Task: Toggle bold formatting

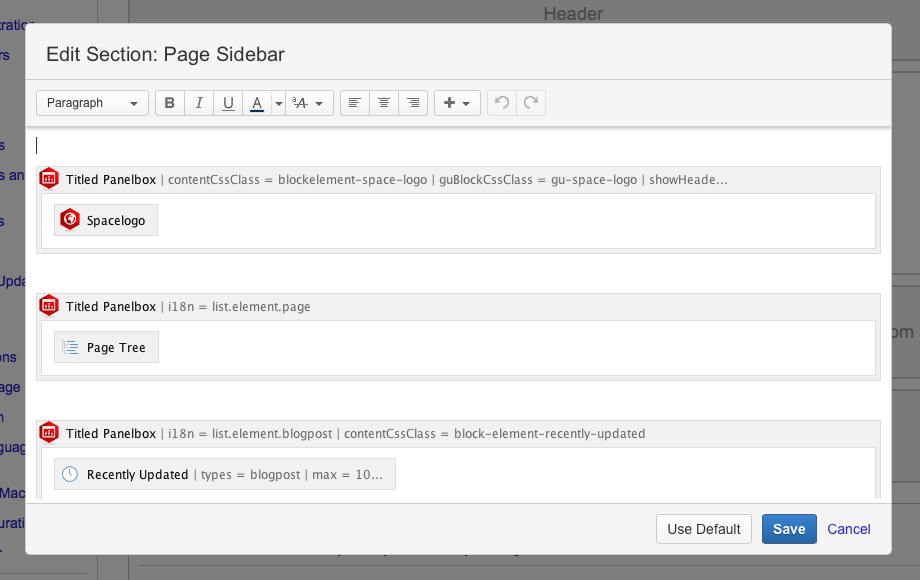Action: 169,102
